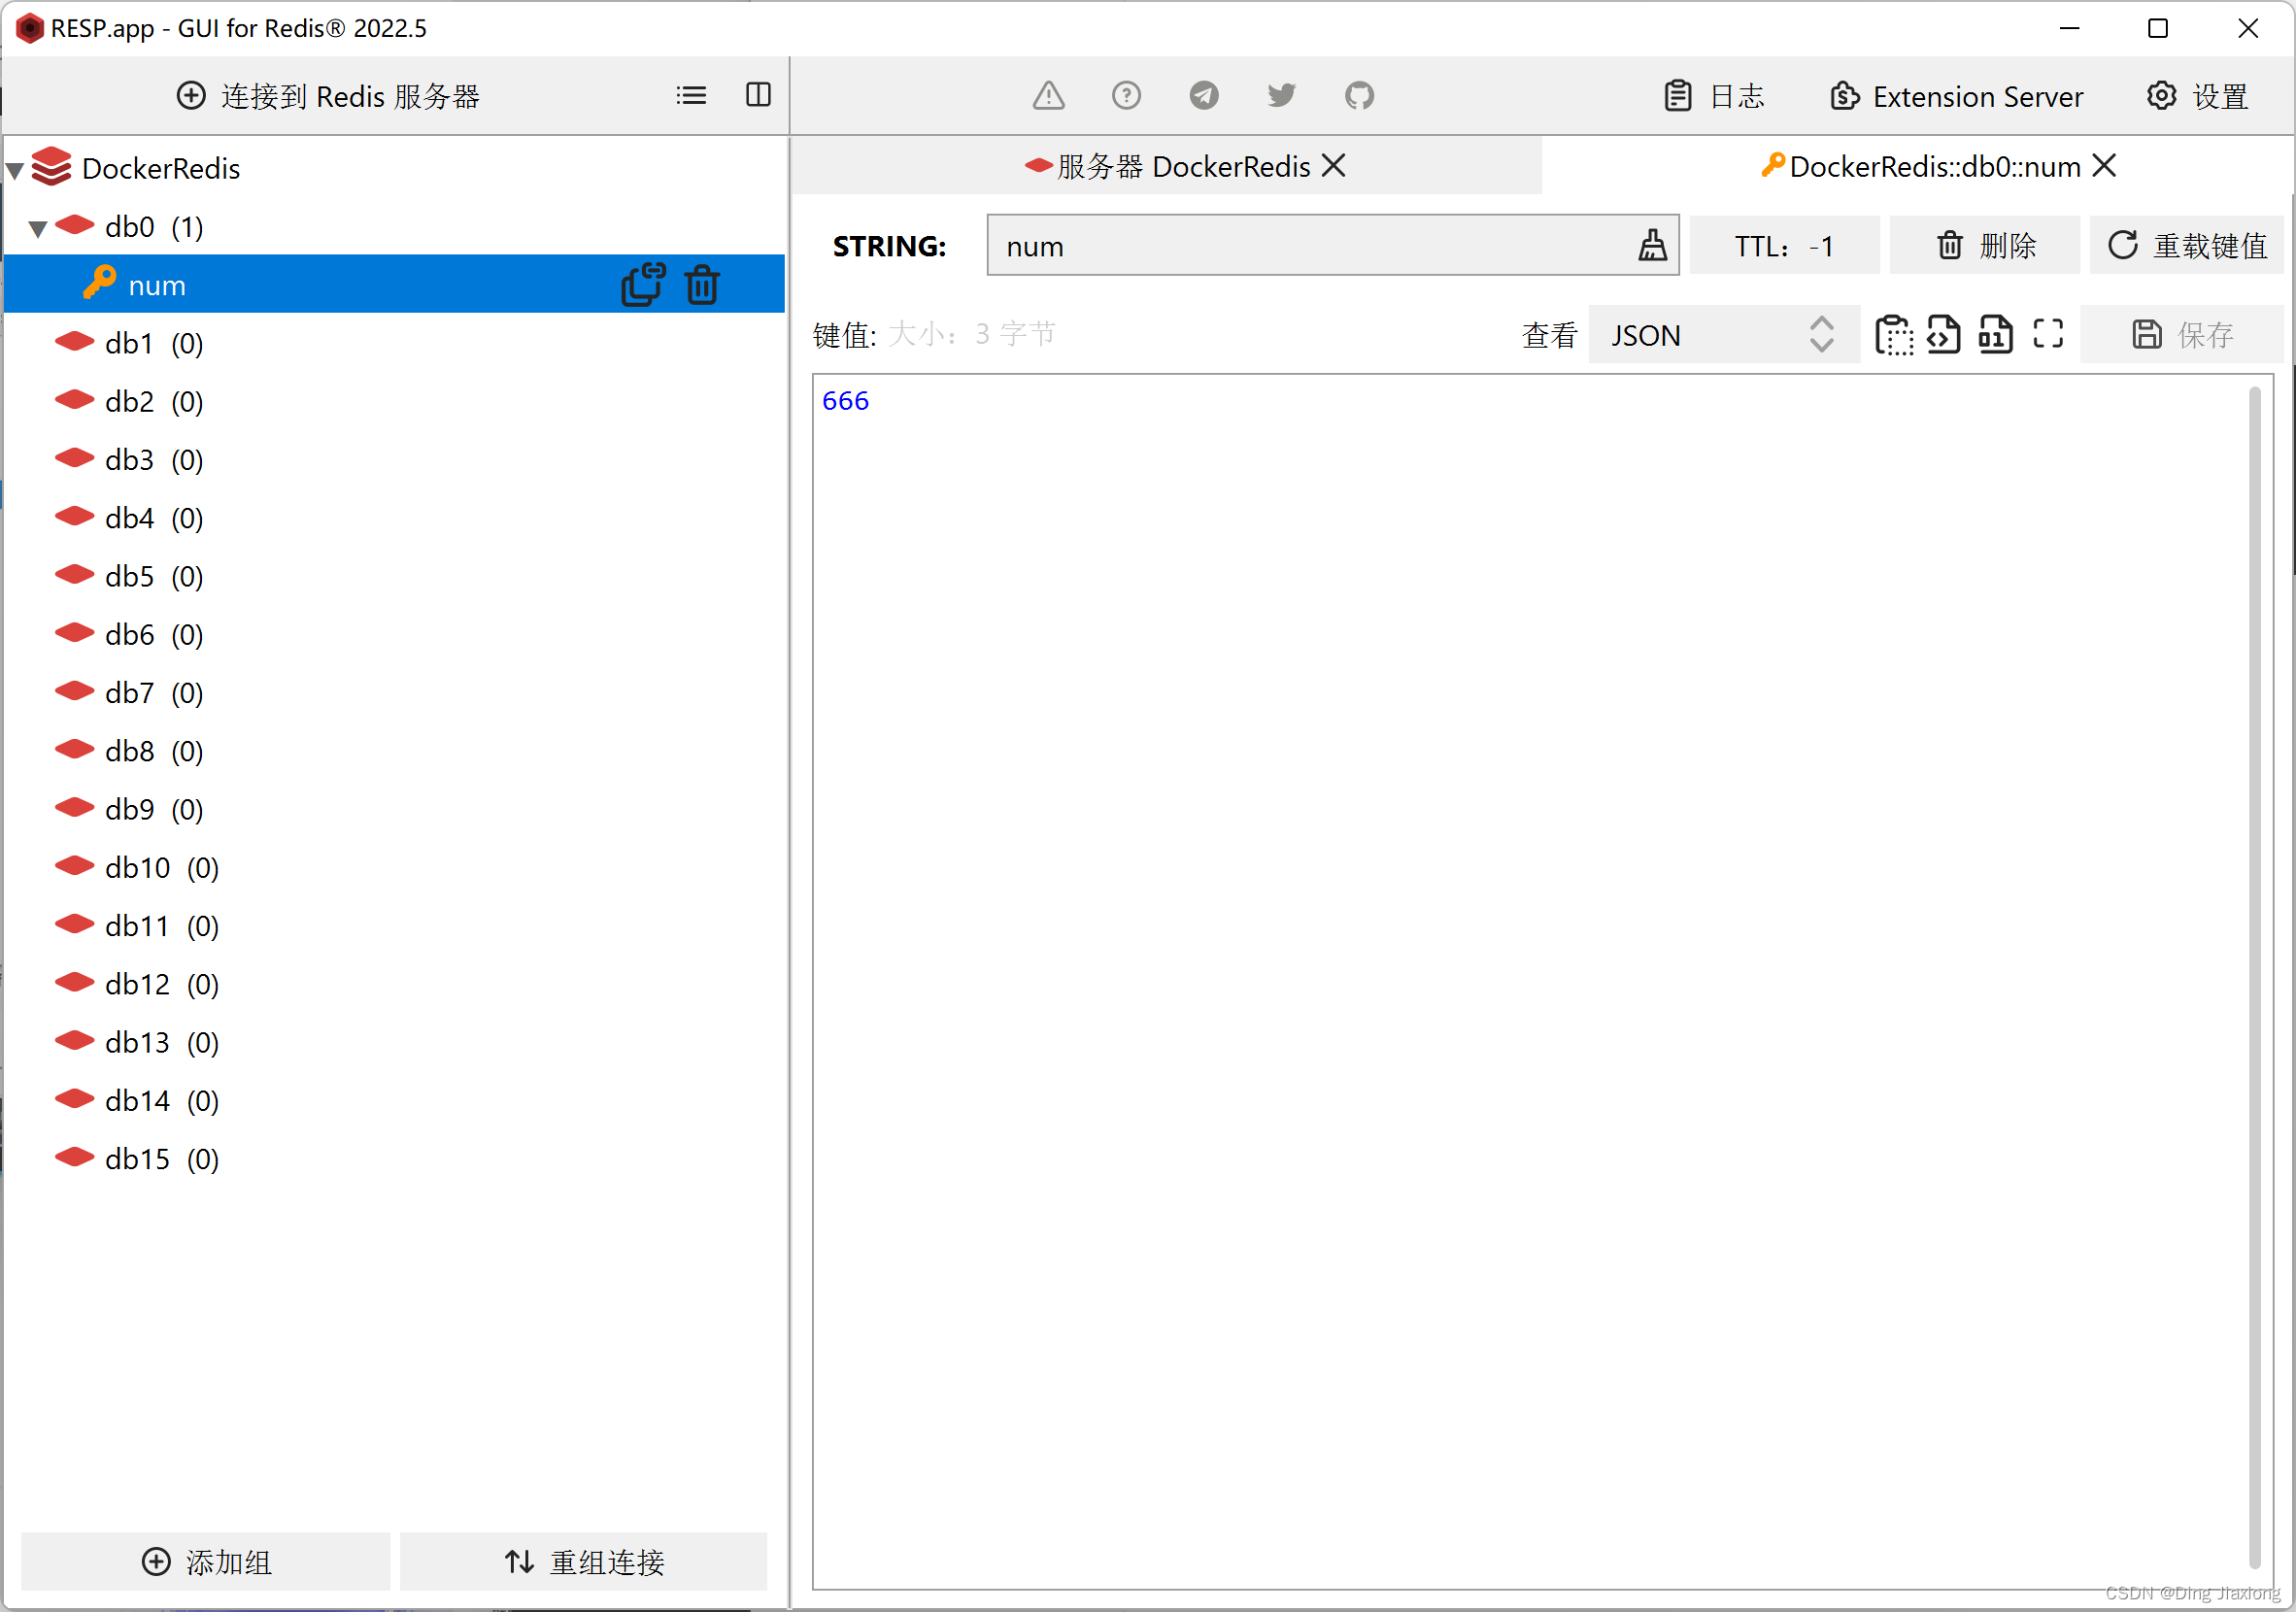Open database db9
Image resolution: width=2296 pixels, height=1612 pixels.
[154, 809]
